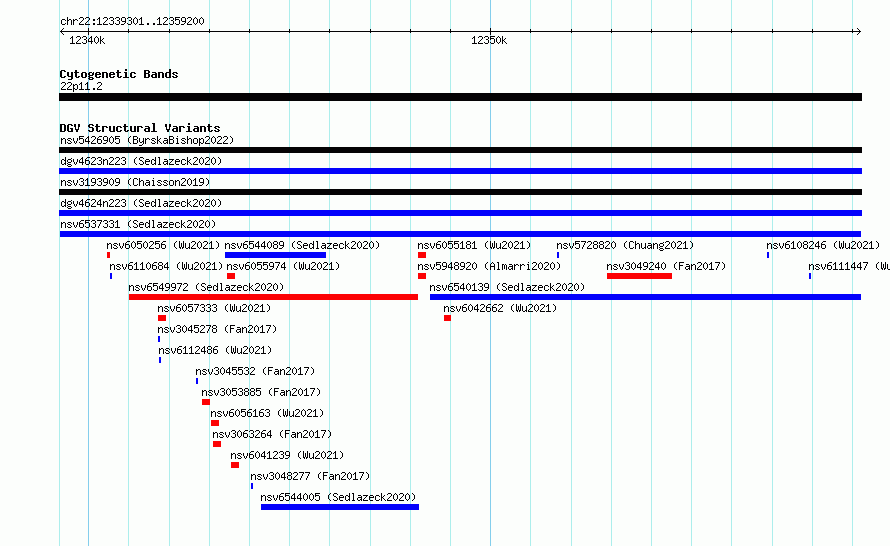
Task: Open variant nsv6042662 (Wu2021) label
Action: [x=500, y=308]
